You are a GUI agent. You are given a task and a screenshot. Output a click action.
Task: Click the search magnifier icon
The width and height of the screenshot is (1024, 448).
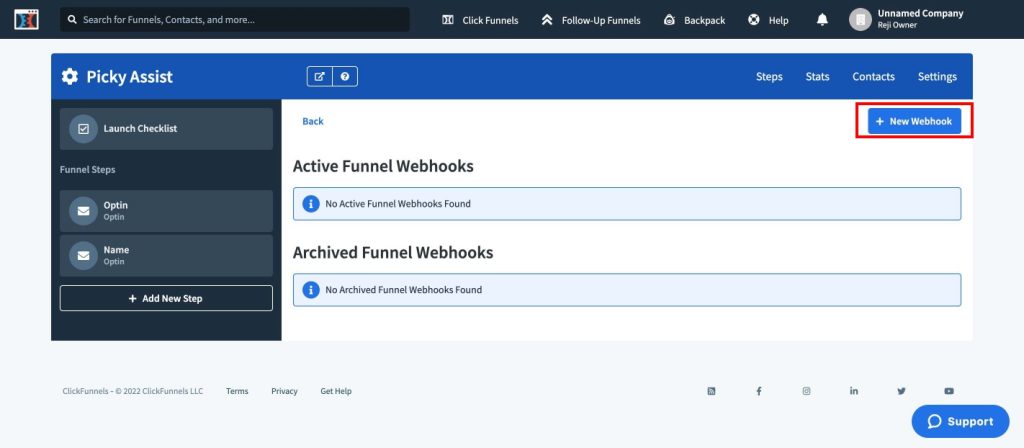tap(72, 20)
